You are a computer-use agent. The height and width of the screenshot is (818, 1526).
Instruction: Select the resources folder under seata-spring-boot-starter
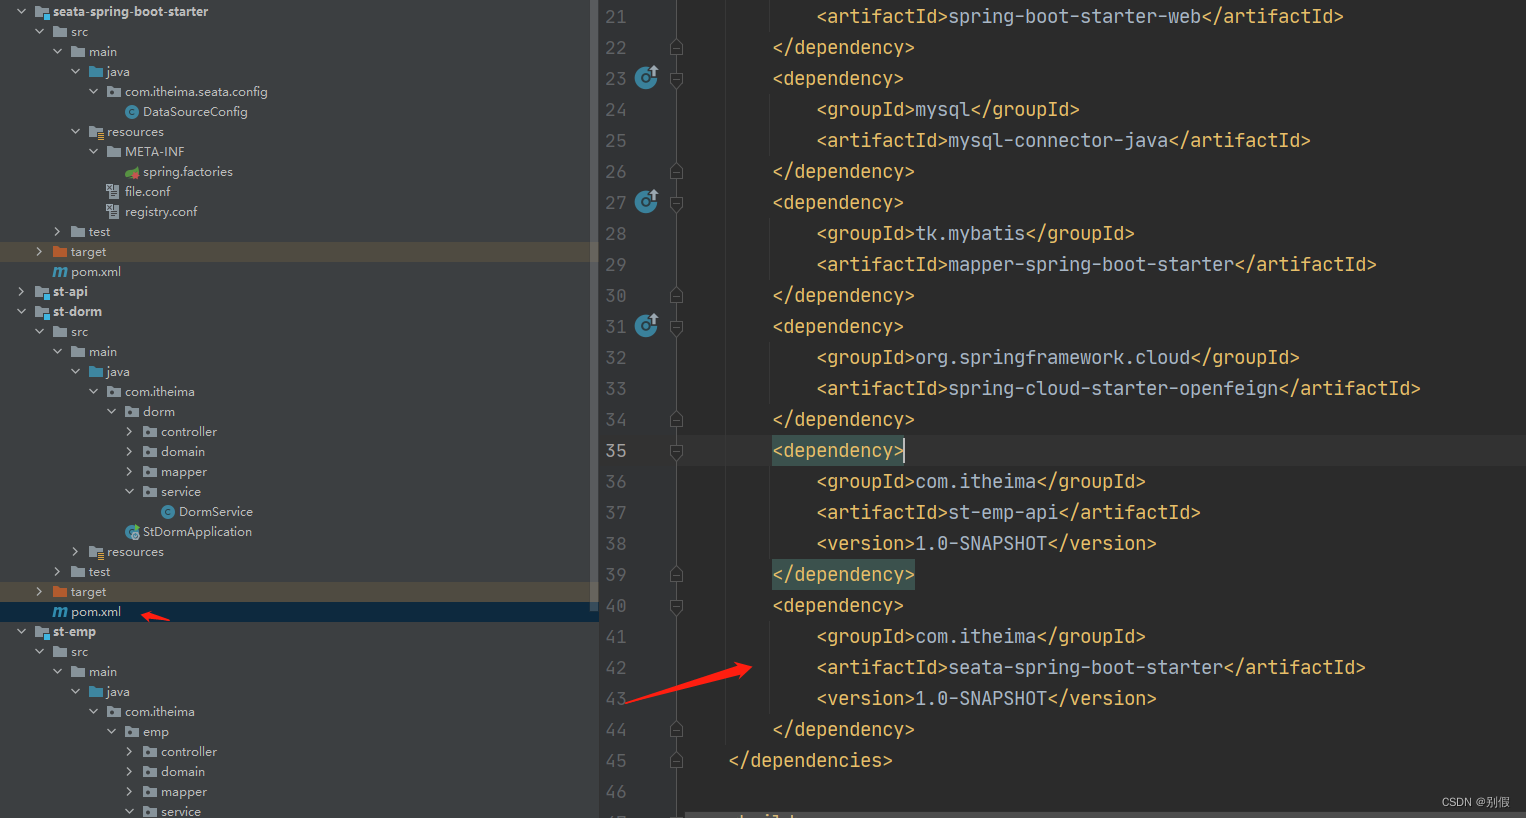pyautogui.click(x=126, y=132)
